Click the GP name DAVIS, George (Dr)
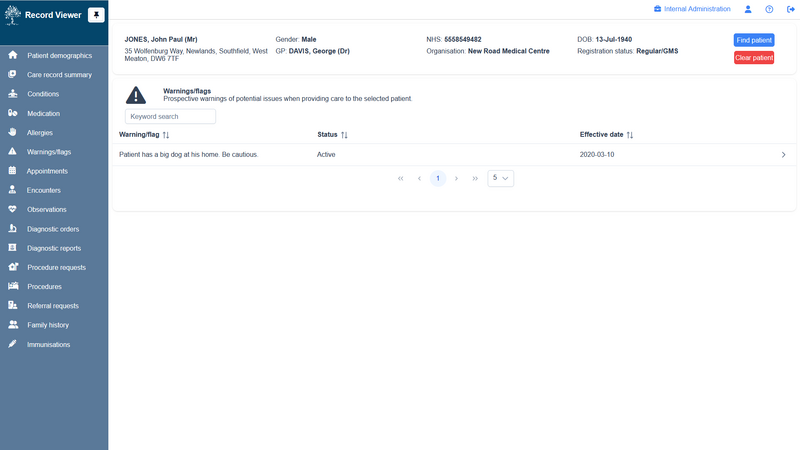This screenshot has height=450, width=800. (x=319, y=51)
